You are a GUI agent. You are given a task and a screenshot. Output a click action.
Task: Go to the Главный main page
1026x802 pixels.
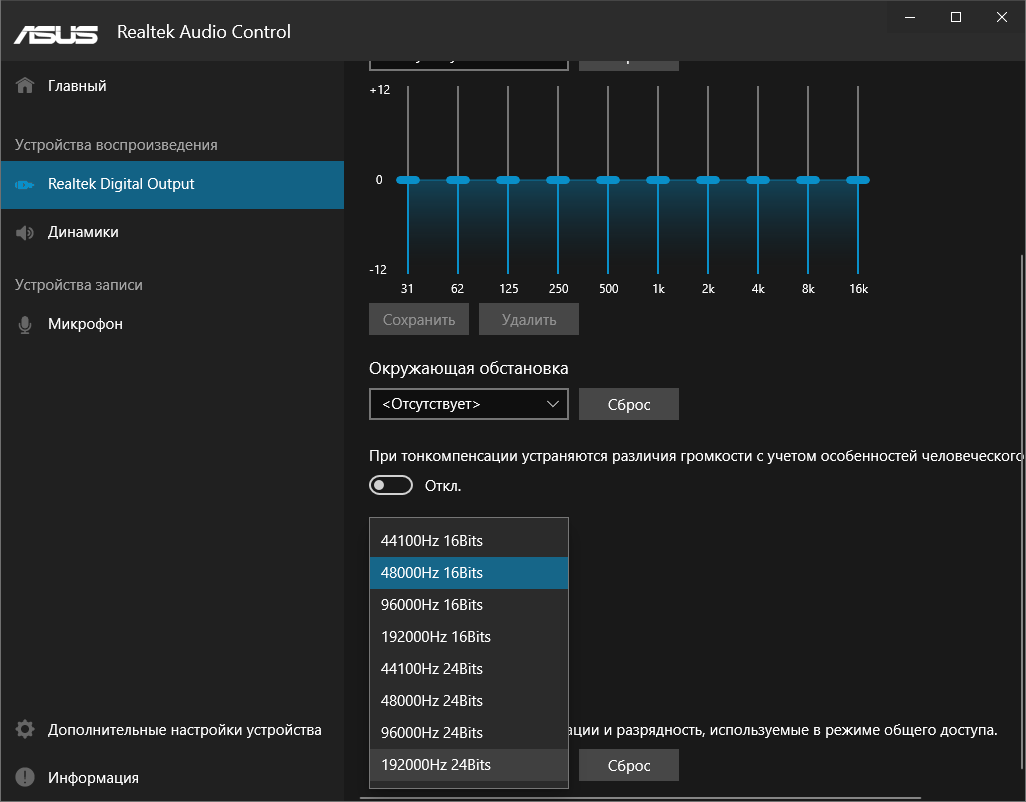77,86
